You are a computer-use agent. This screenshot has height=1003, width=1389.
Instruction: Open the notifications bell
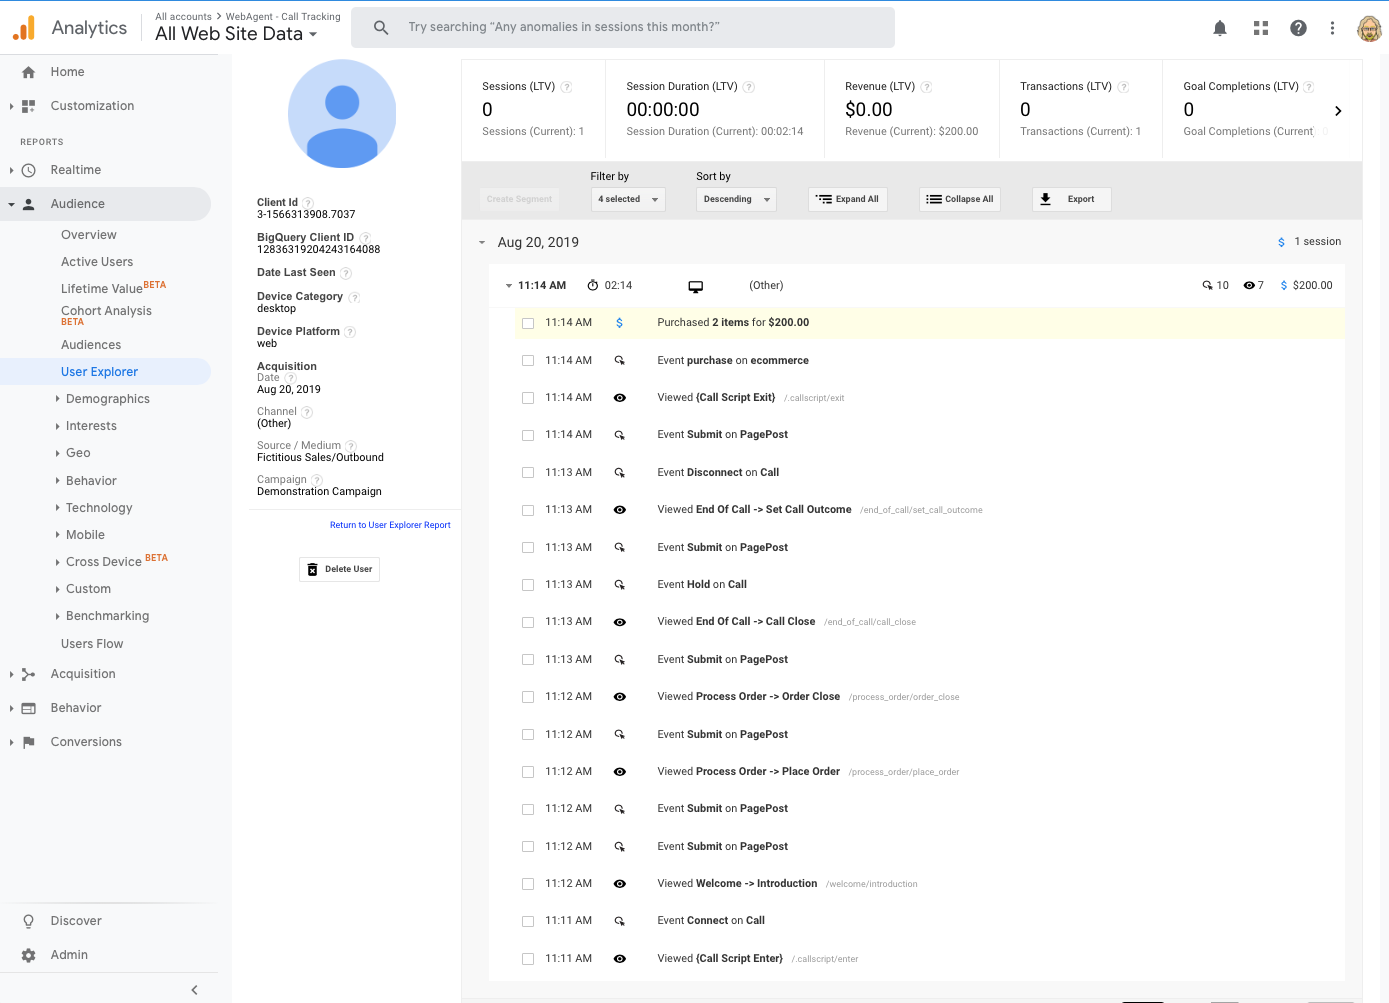coord(1220,28)
